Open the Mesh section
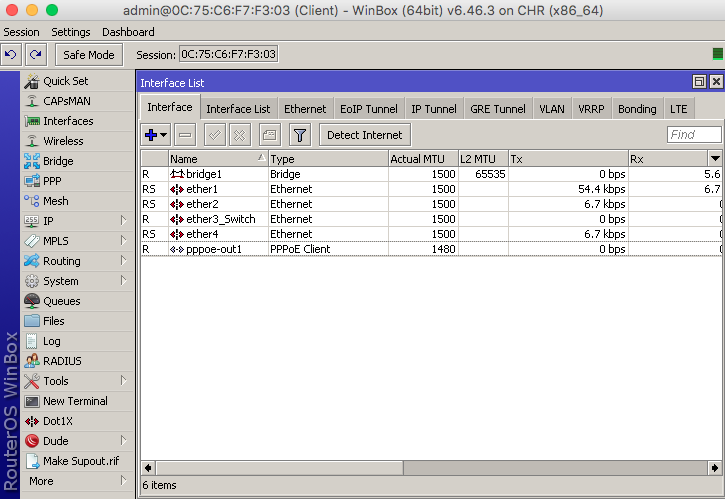The image size is (725, 499). click(78, 201)
